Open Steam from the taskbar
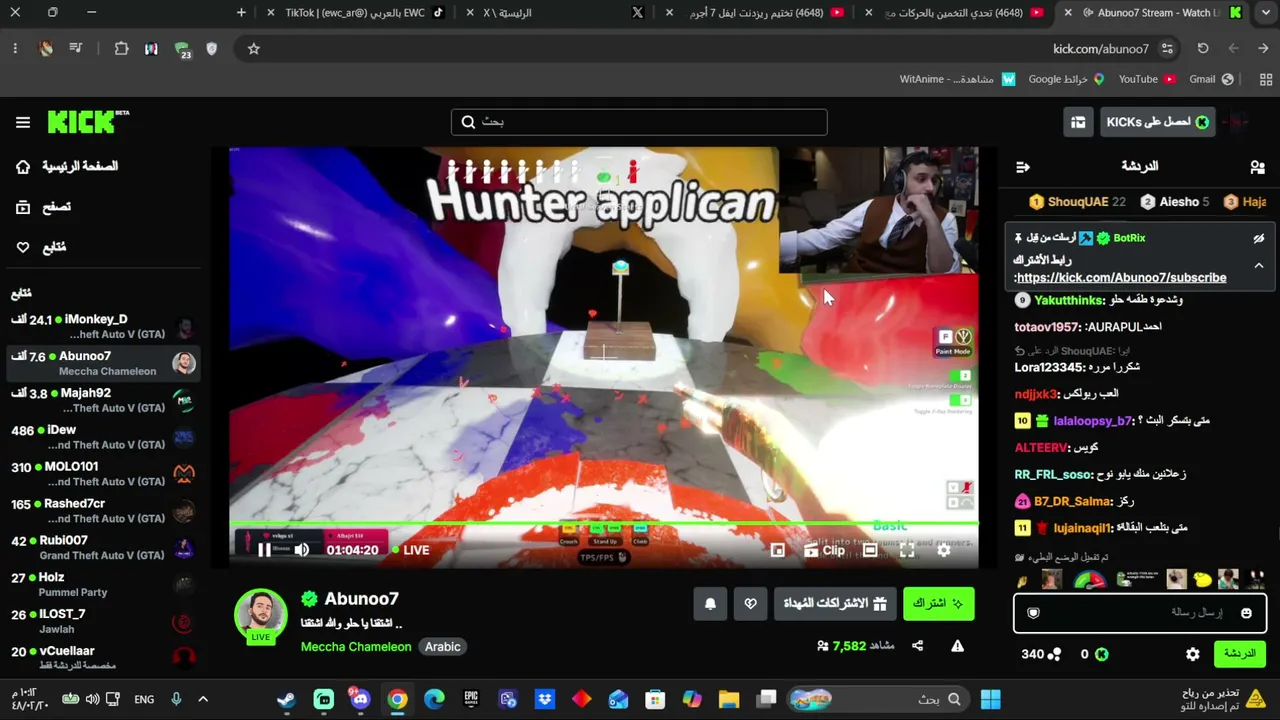 tap(287, 699)
